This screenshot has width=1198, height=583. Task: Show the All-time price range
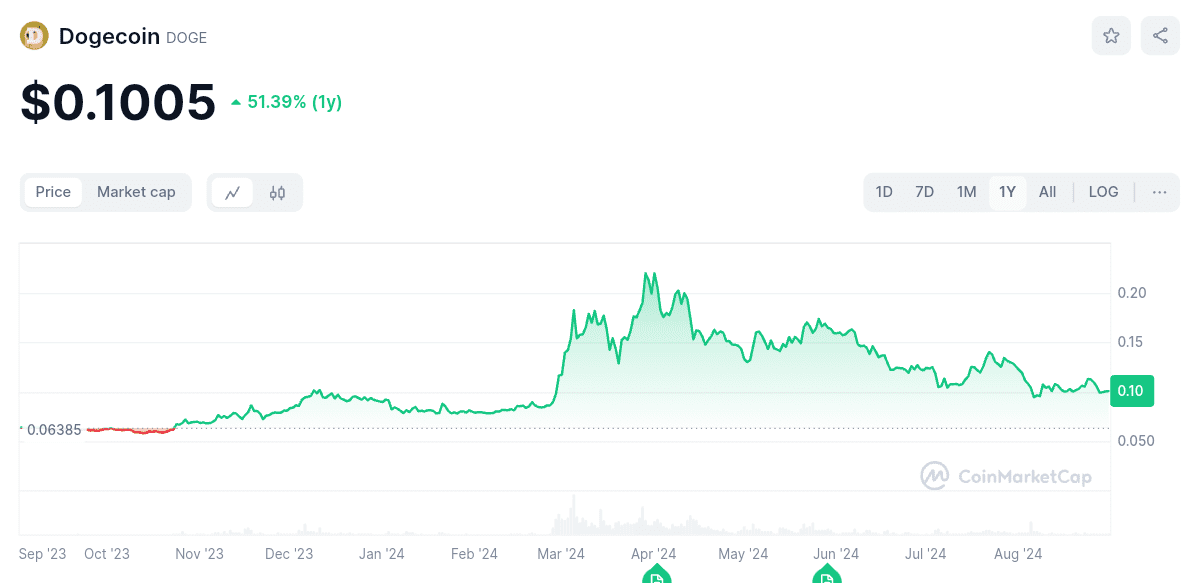click(x=1047, y=192)
